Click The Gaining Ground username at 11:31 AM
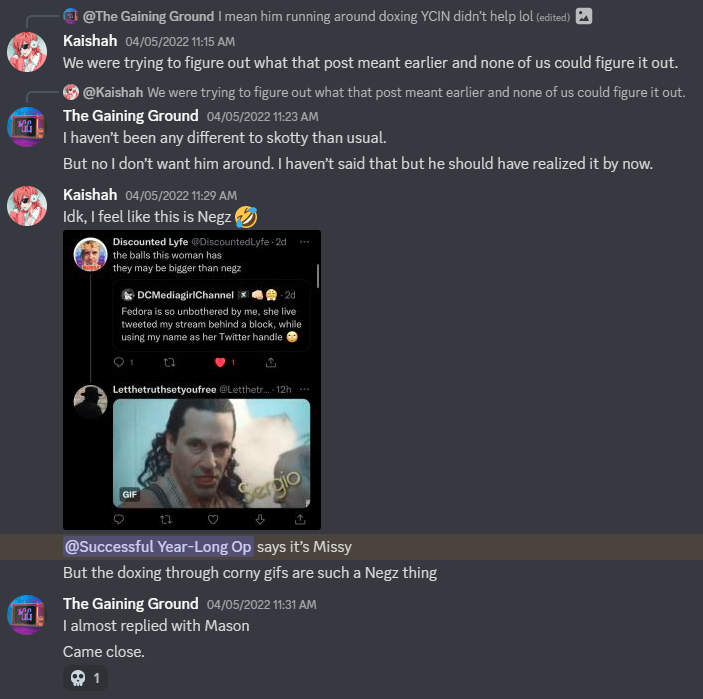703x699 pixels. coord(130,604)
